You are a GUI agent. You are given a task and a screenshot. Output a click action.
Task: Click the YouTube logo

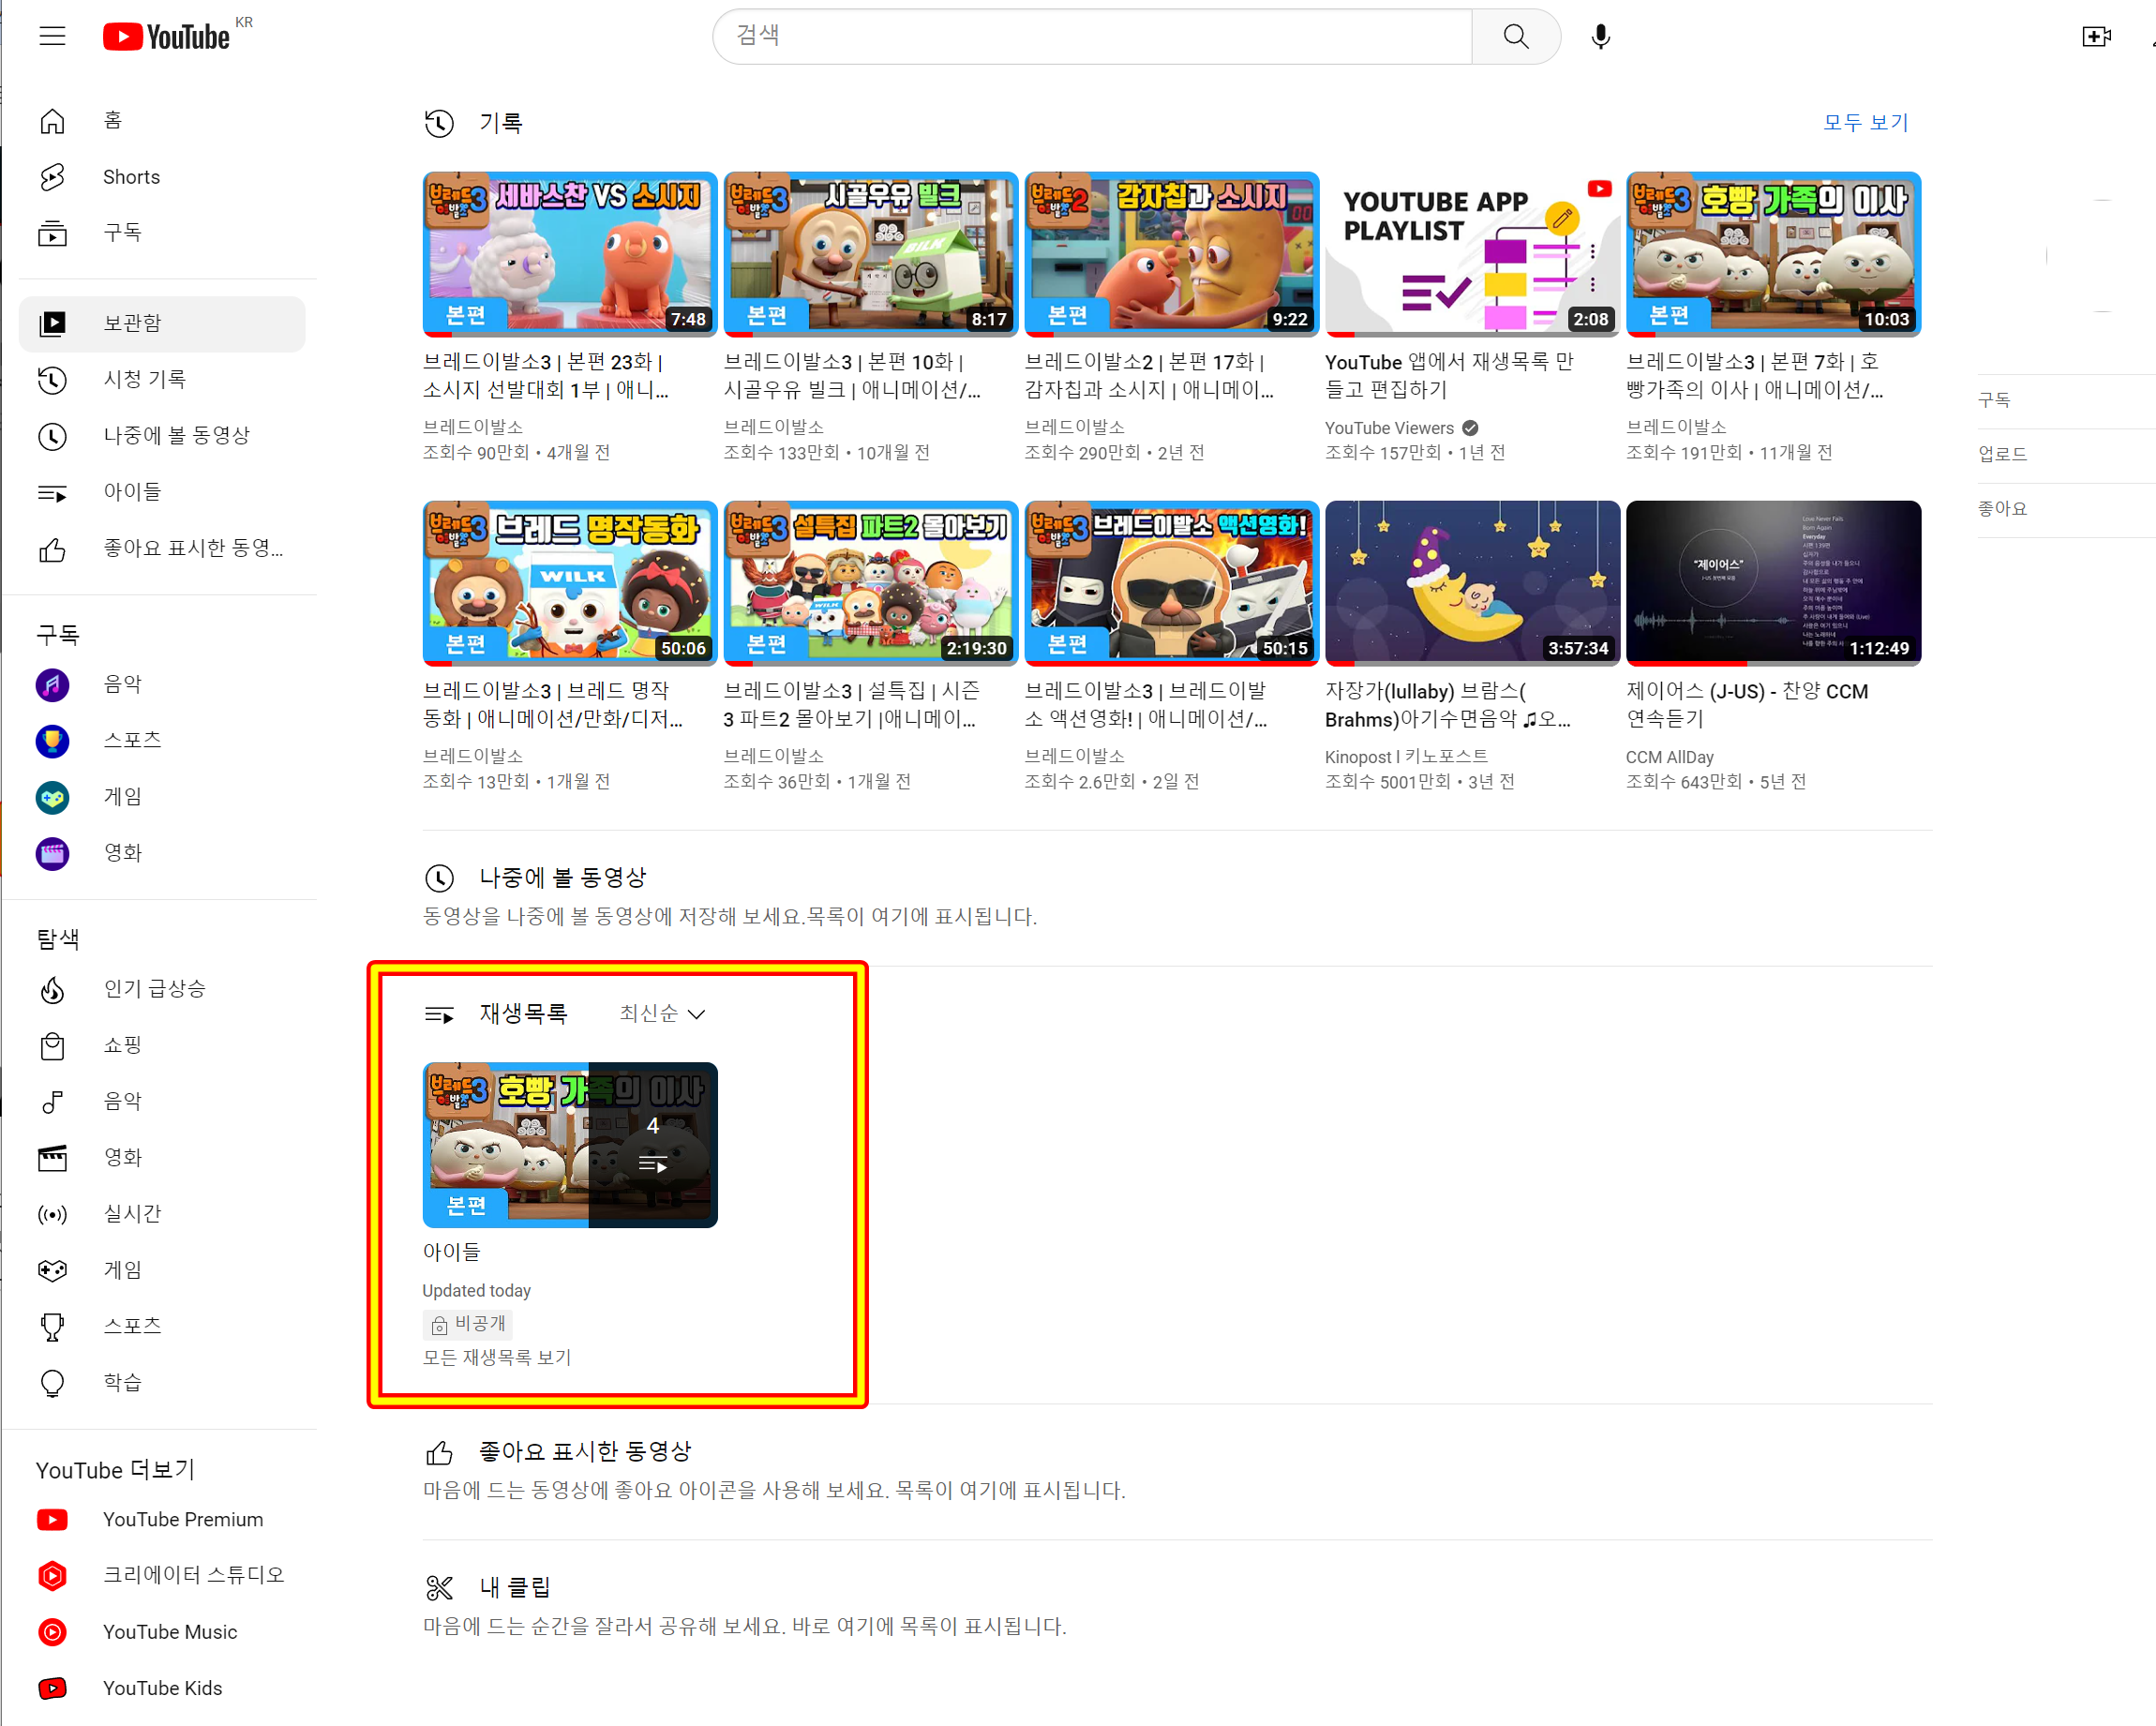(167, 37)
